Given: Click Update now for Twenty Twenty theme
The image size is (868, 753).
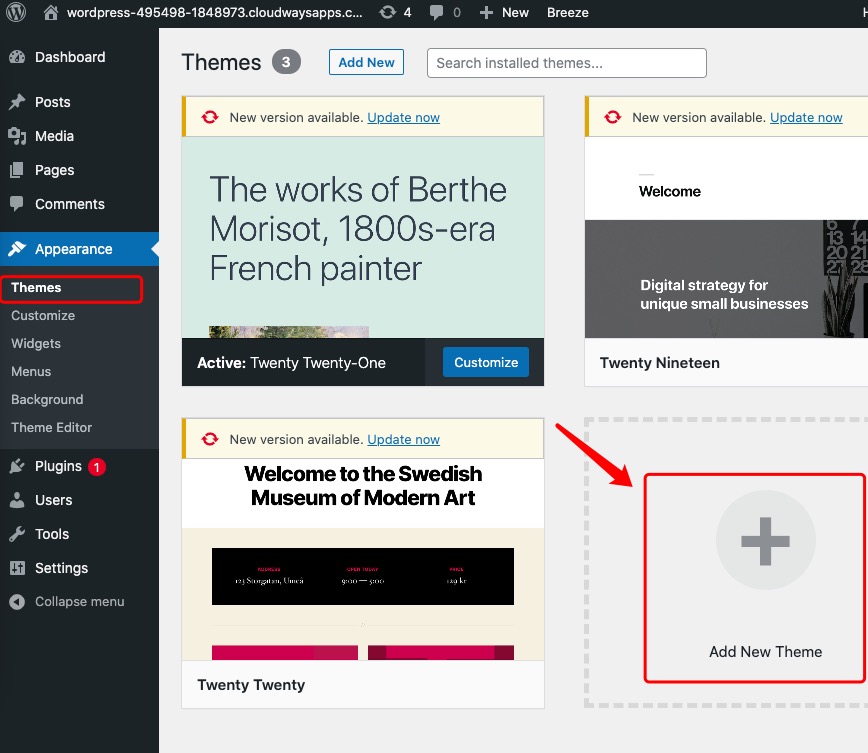Looking at the screenshot, I should coord(404,440).
